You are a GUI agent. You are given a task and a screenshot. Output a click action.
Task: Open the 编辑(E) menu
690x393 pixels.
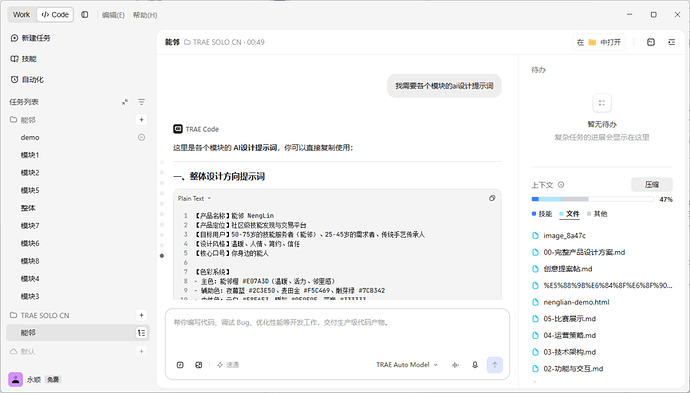pyautogui.click(x=113, y=15)
